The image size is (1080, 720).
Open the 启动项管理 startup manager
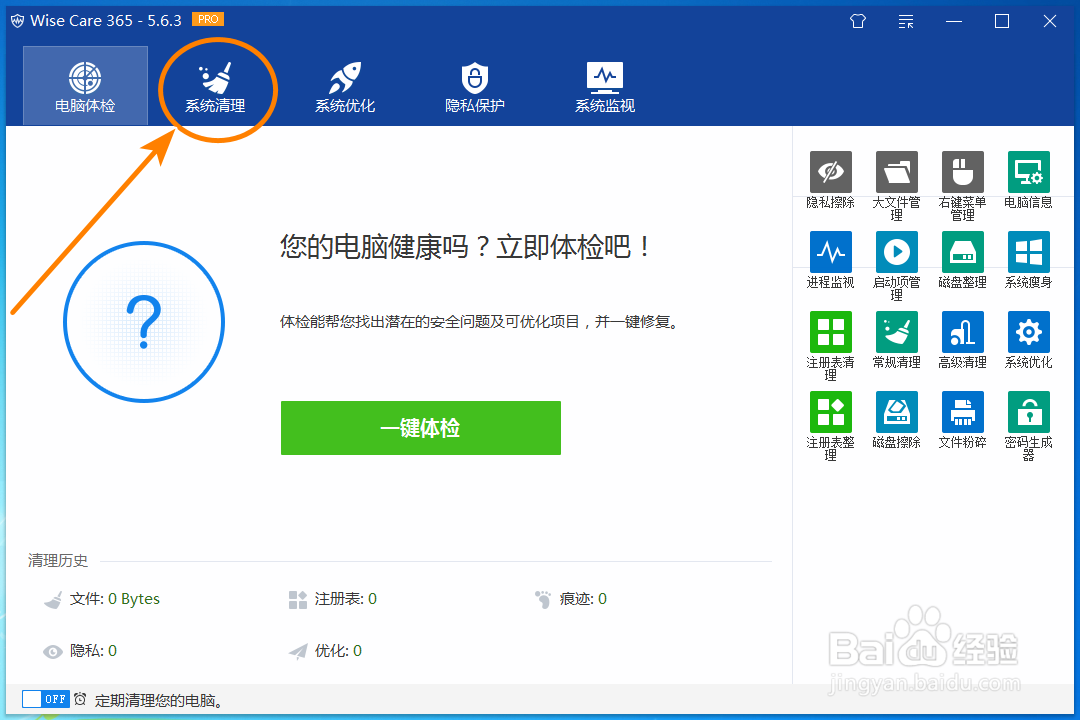[896, 252]
